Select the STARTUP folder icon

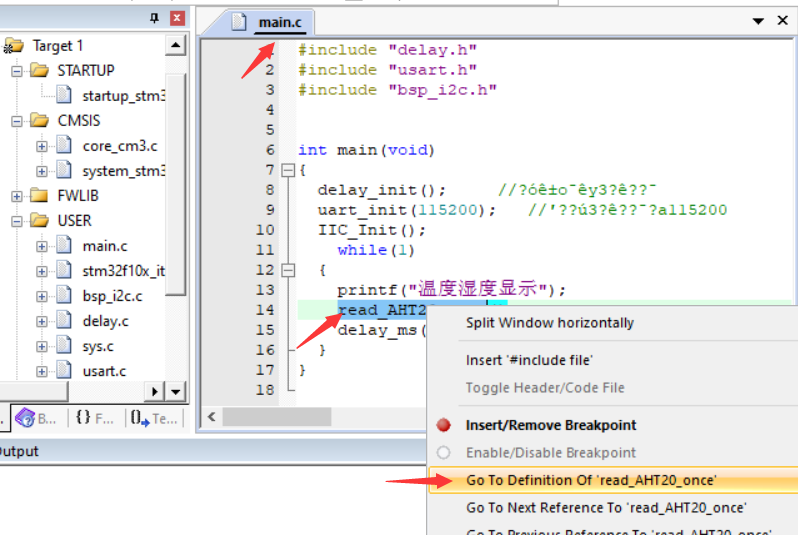[39, 70]
